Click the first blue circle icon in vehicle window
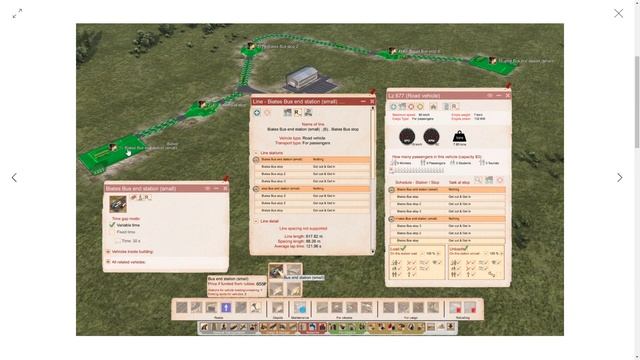The width and height of the screenshot is (640, 360). [393, 107]
